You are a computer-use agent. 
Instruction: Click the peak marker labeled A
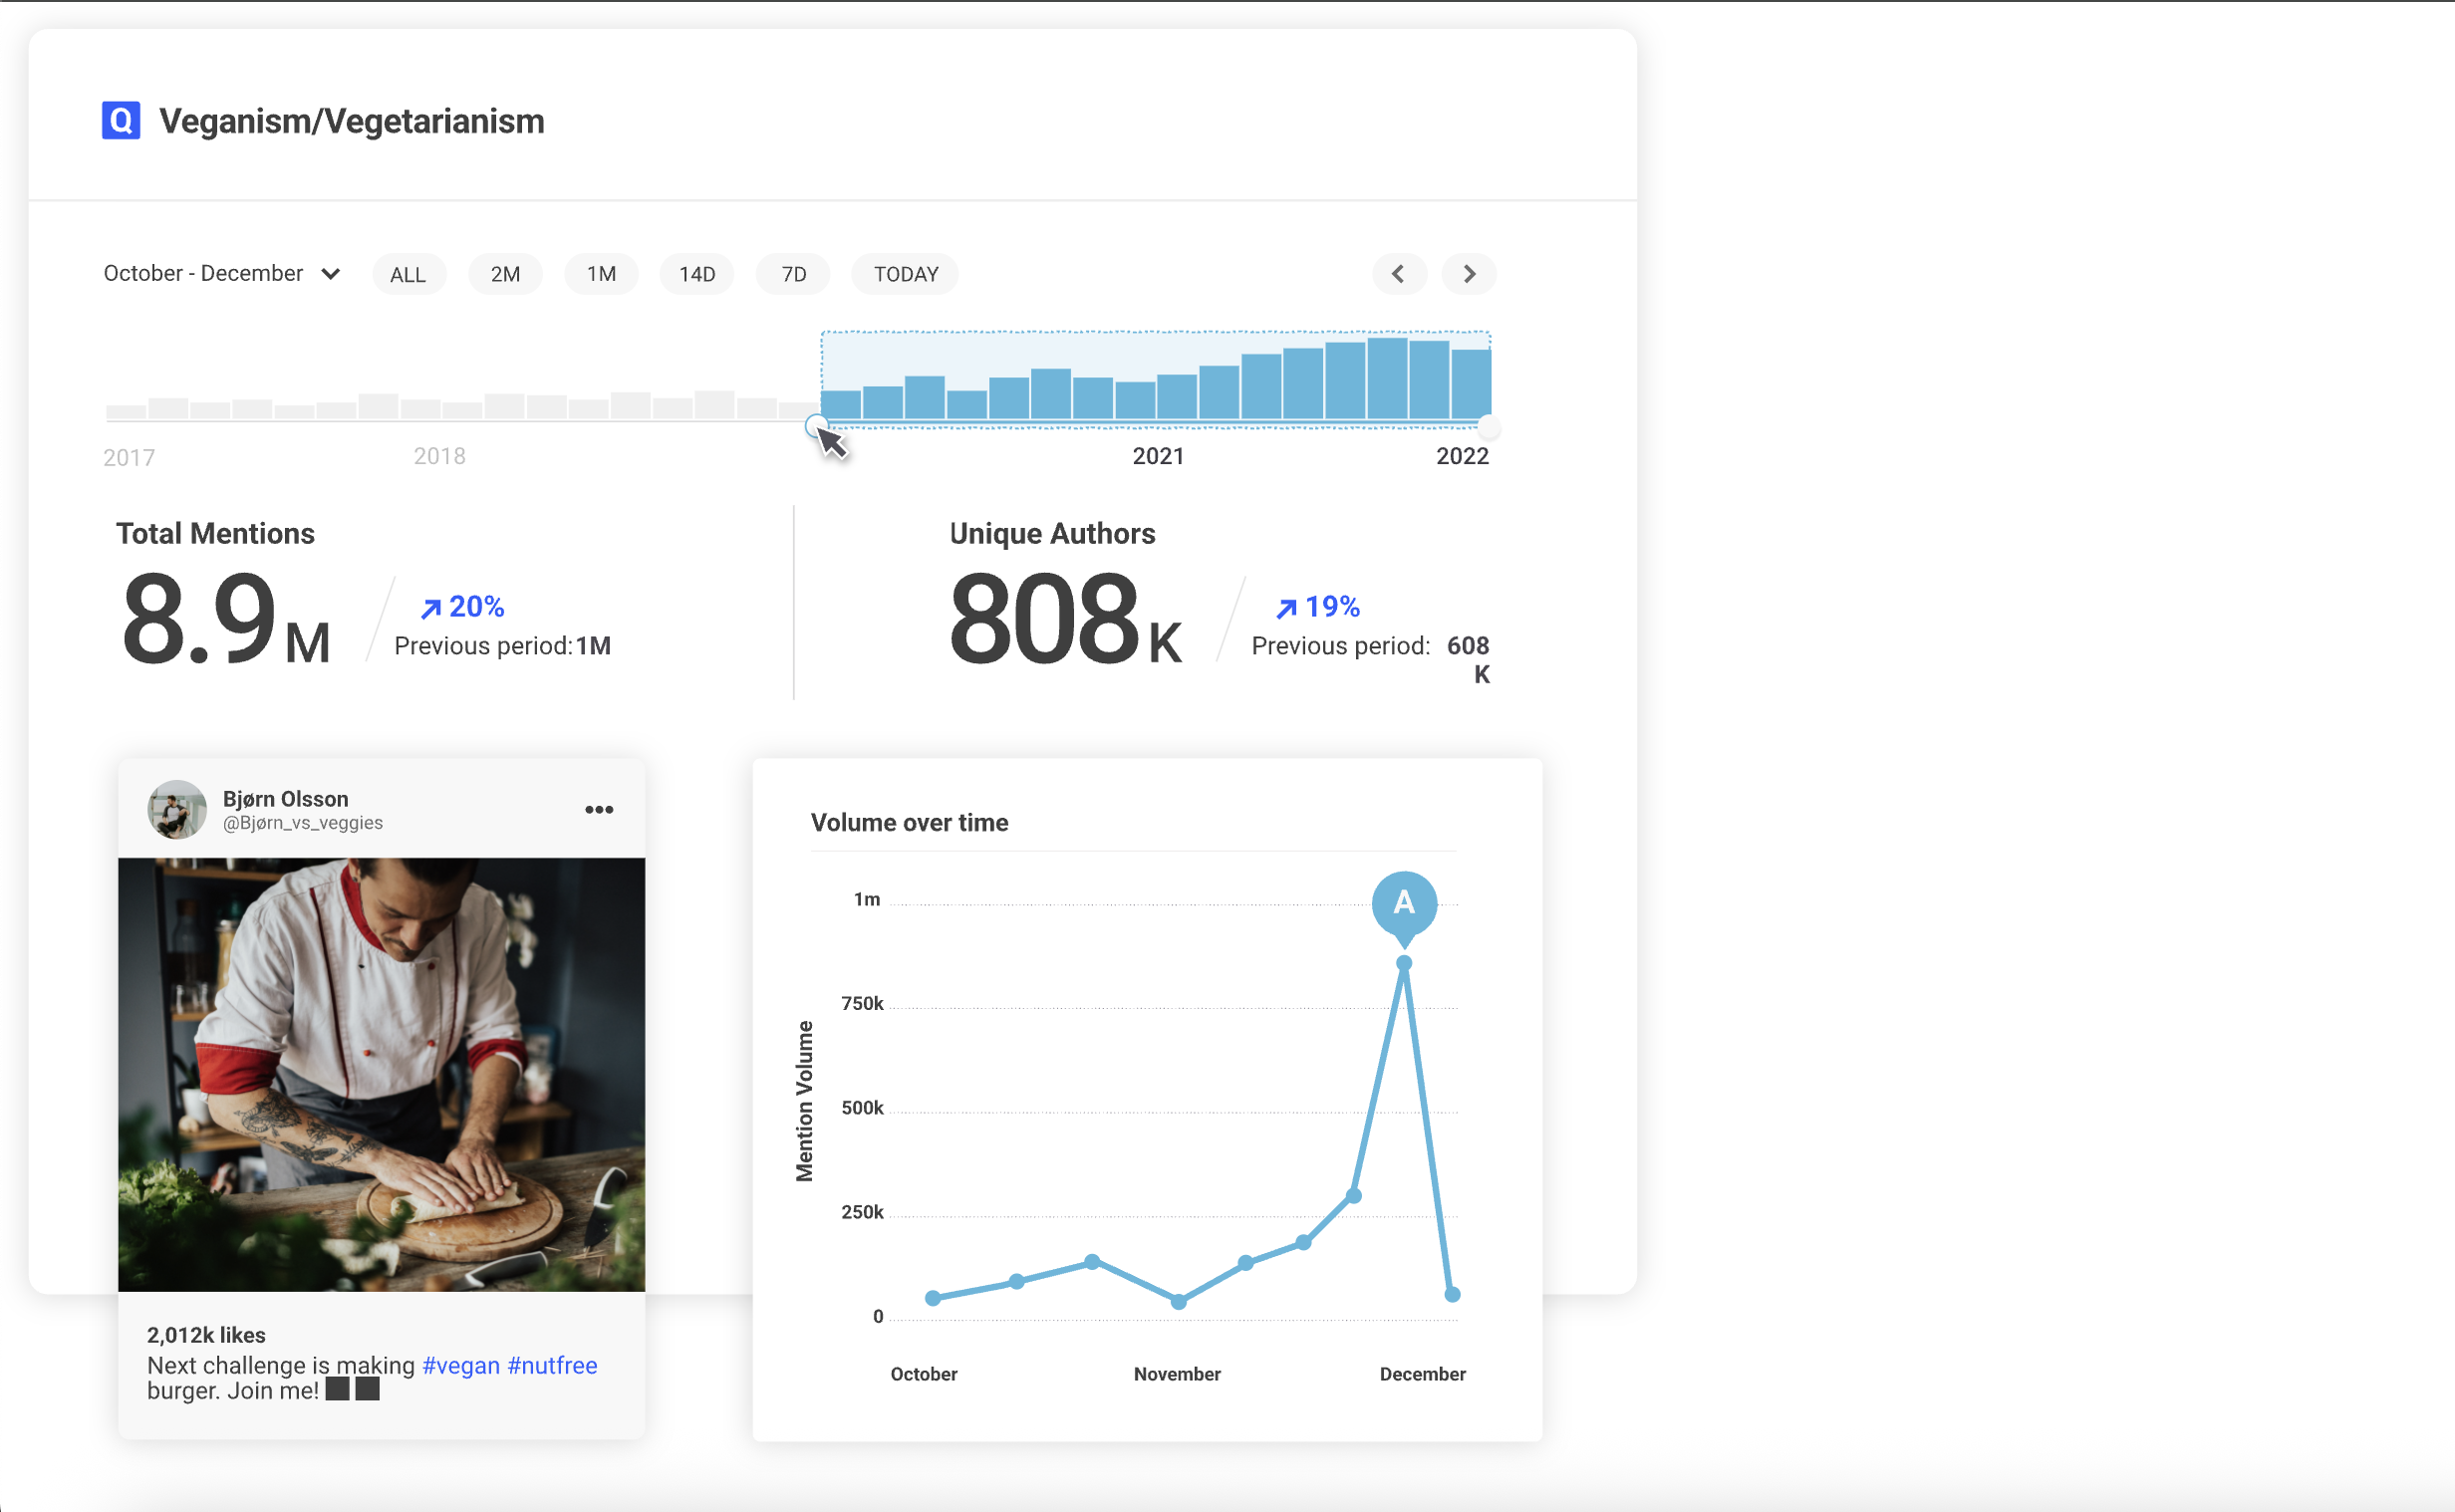[x=1404, y=903]
